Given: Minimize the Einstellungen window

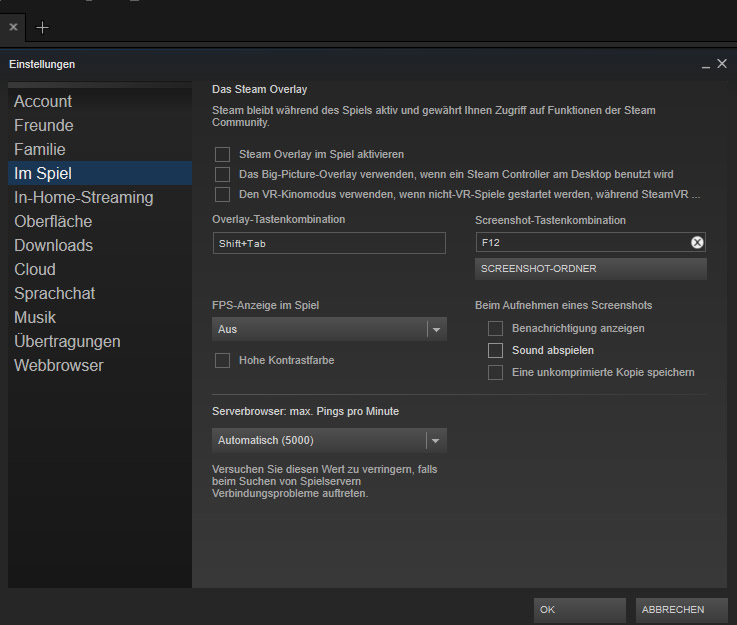Looking at the screenshot, I should point(706,65).
